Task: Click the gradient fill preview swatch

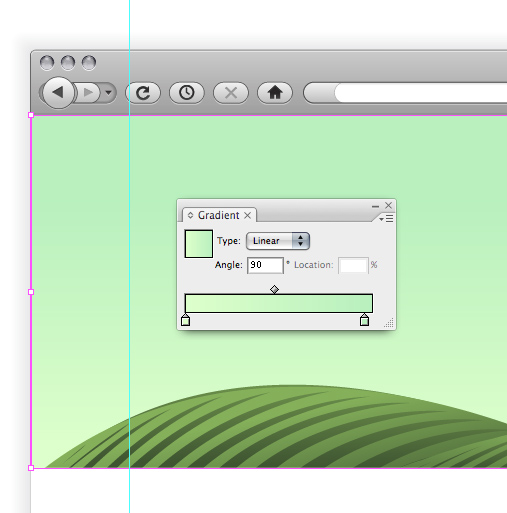Action: click(199, 244)
